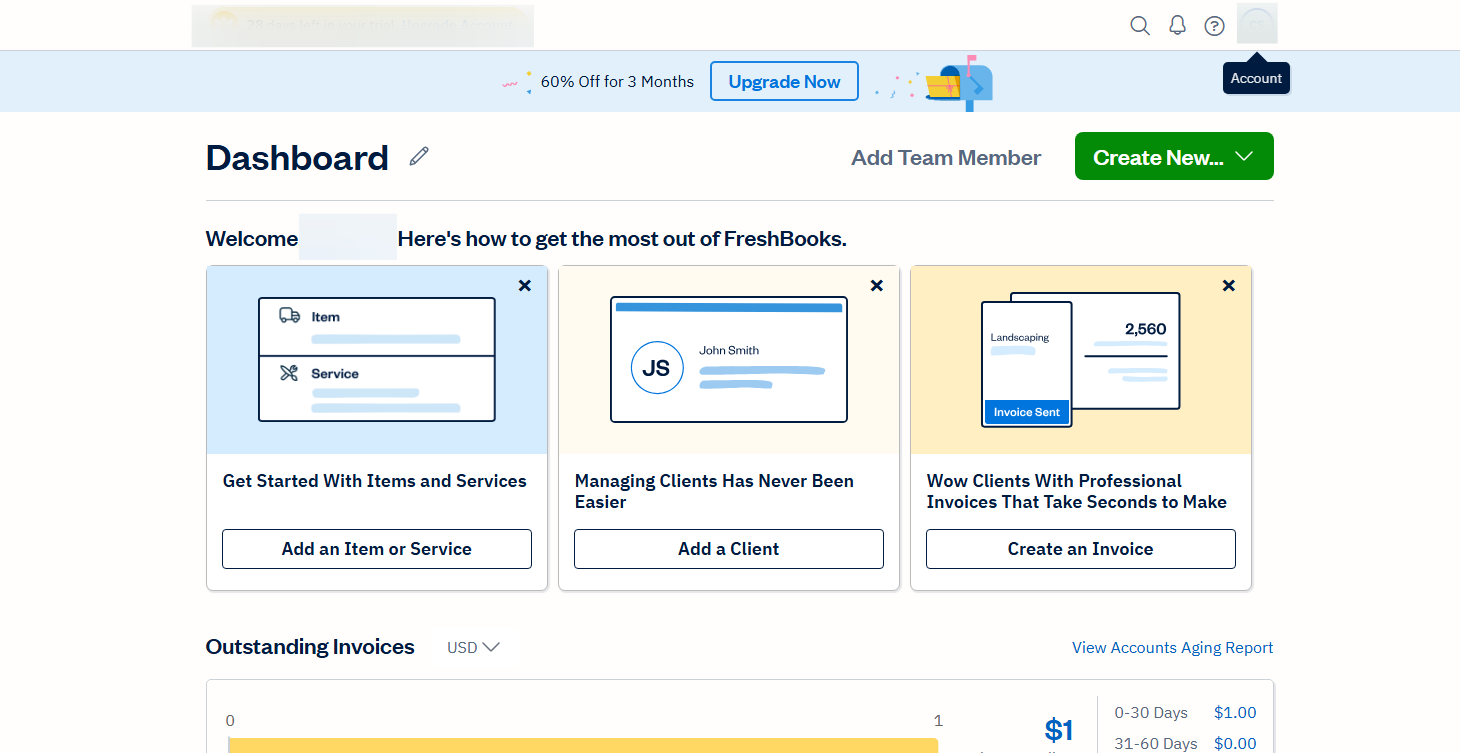Image resolution: width=1460 pixels, height=753 pixels.
Task: Click the "0-30 Days" label
Action: pos(1151,713)
